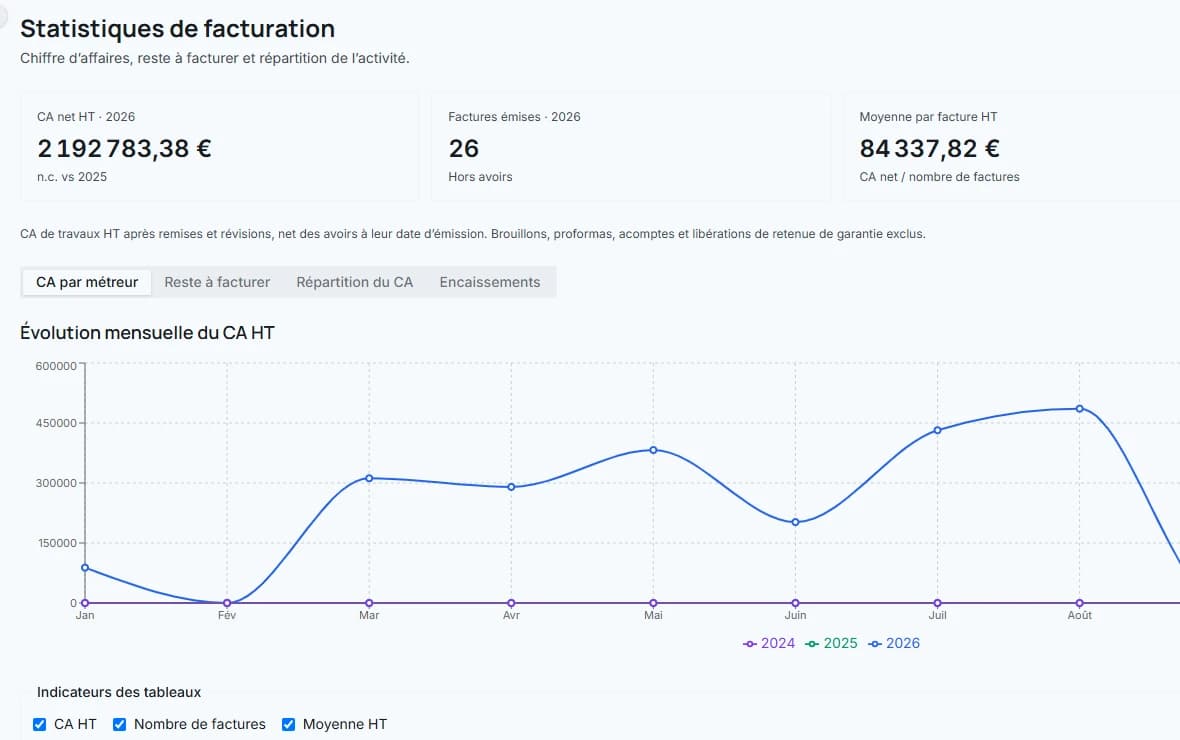
Task: Uncheck the CA HT indicator checkbox
Action: [x=39, y=724]
